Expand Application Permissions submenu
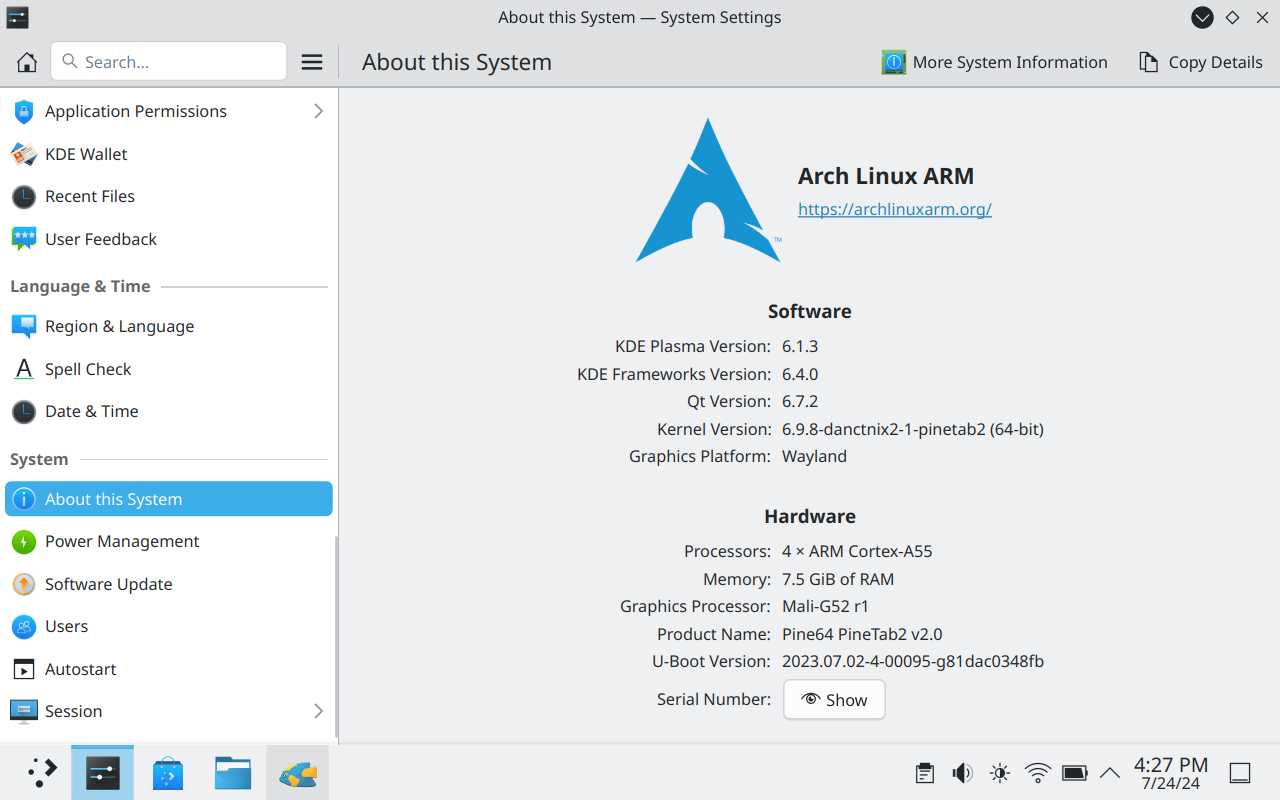This screenshot has width=1280, height=800. 318,111
